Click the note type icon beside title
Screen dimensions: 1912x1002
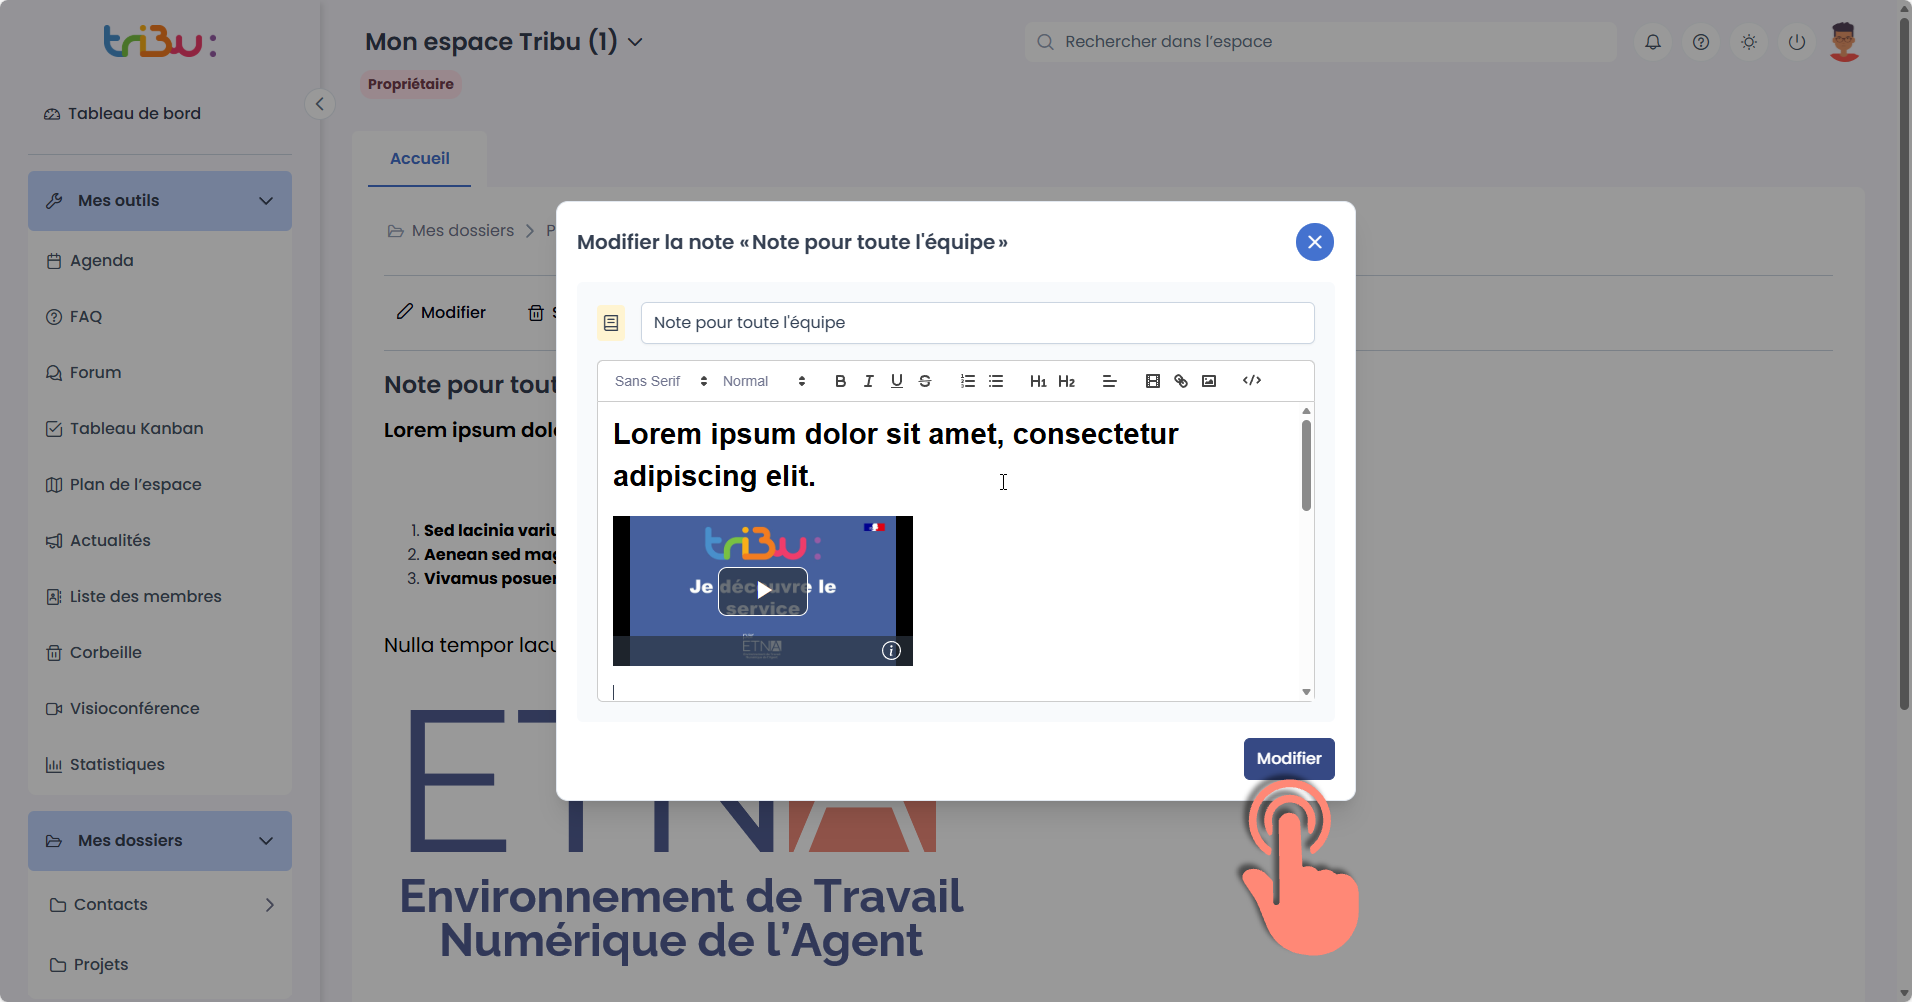click(611, 323)
